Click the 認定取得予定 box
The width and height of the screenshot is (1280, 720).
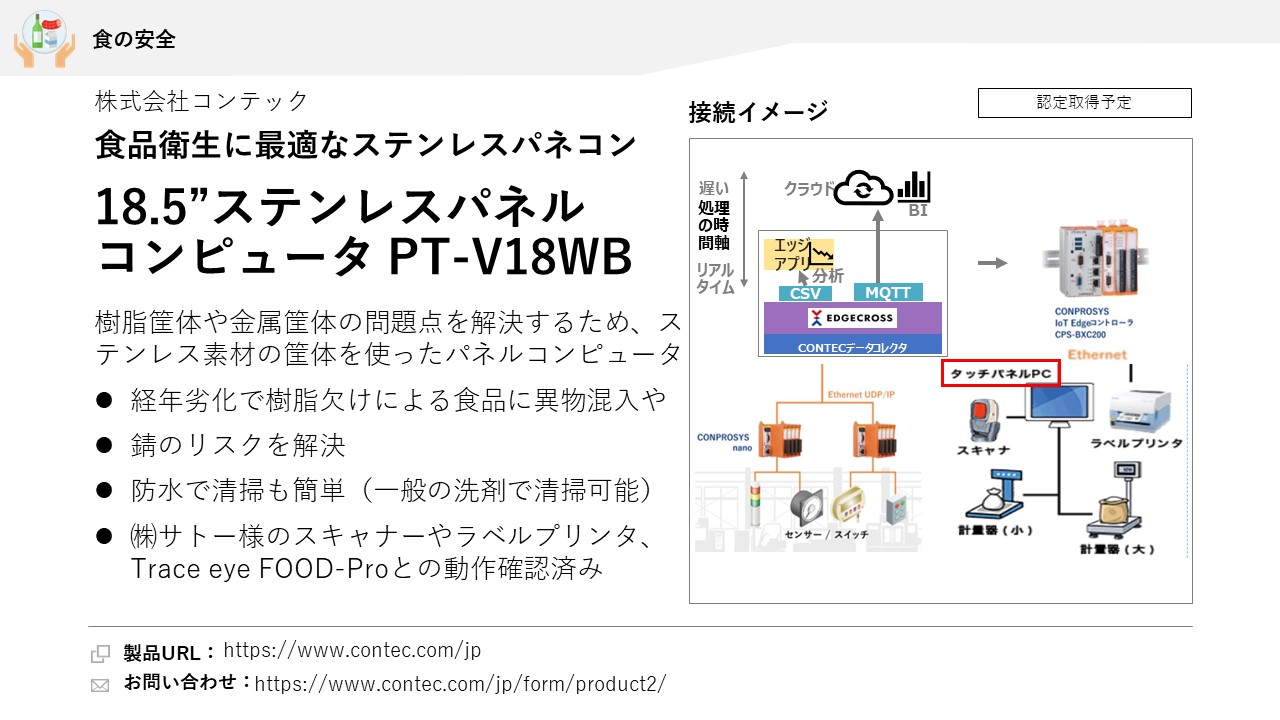click(1084, 103)
